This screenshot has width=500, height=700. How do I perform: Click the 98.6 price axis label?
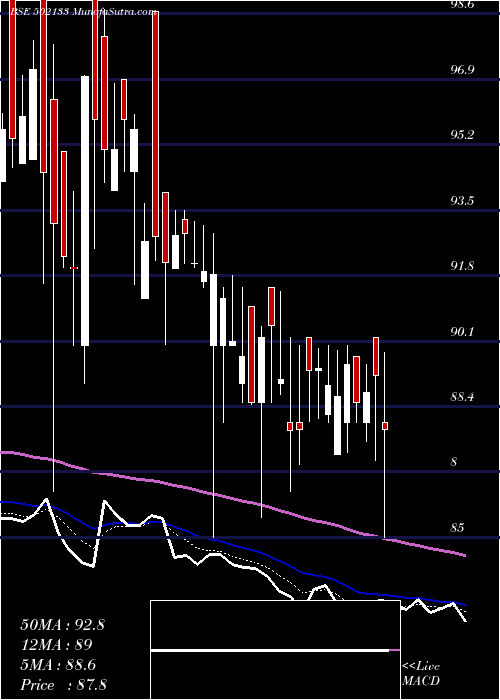(463, 4)
